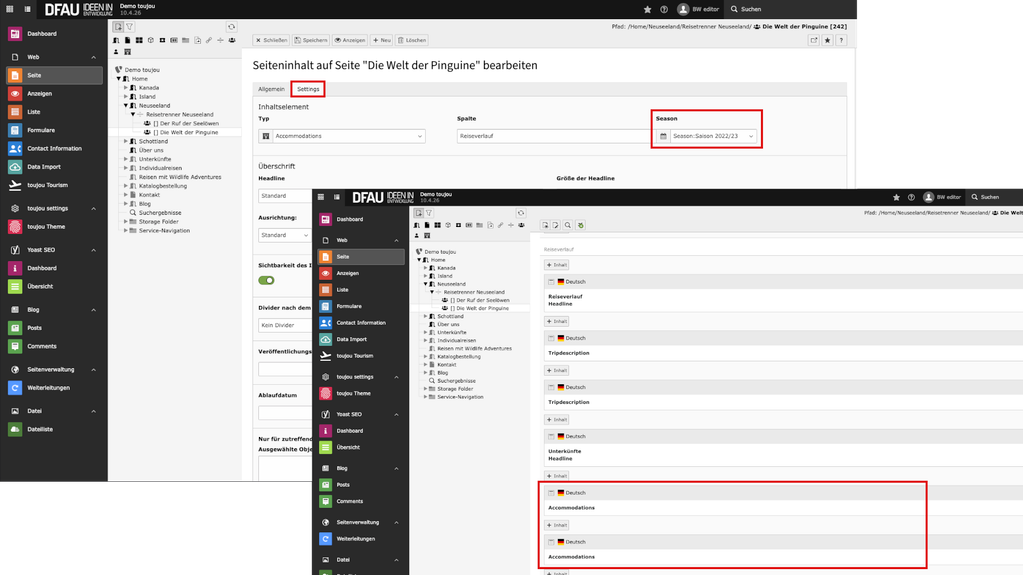
Task: Click help question mark below the breadcrumb path
Action: click(843, 40)
